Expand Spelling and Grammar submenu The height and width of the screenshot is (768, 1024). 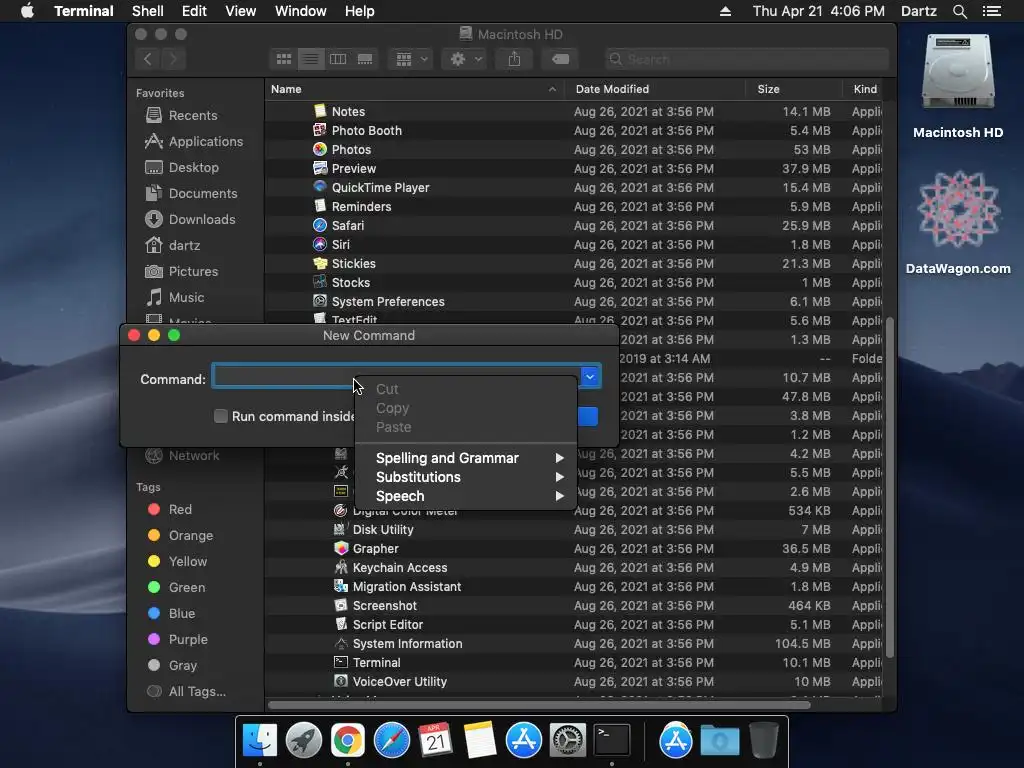tap(466, 458)
